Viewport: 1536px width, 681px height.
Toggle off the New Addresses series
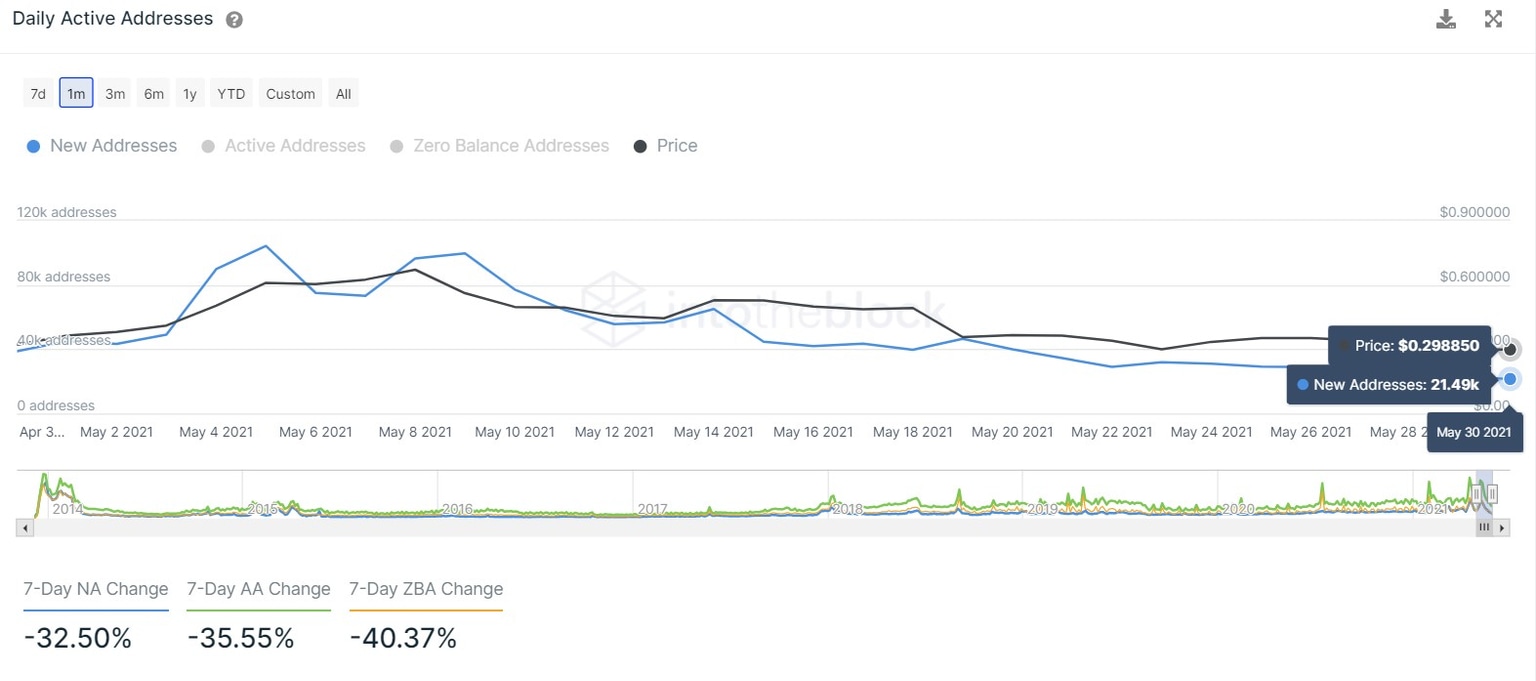tap(100, 145)
